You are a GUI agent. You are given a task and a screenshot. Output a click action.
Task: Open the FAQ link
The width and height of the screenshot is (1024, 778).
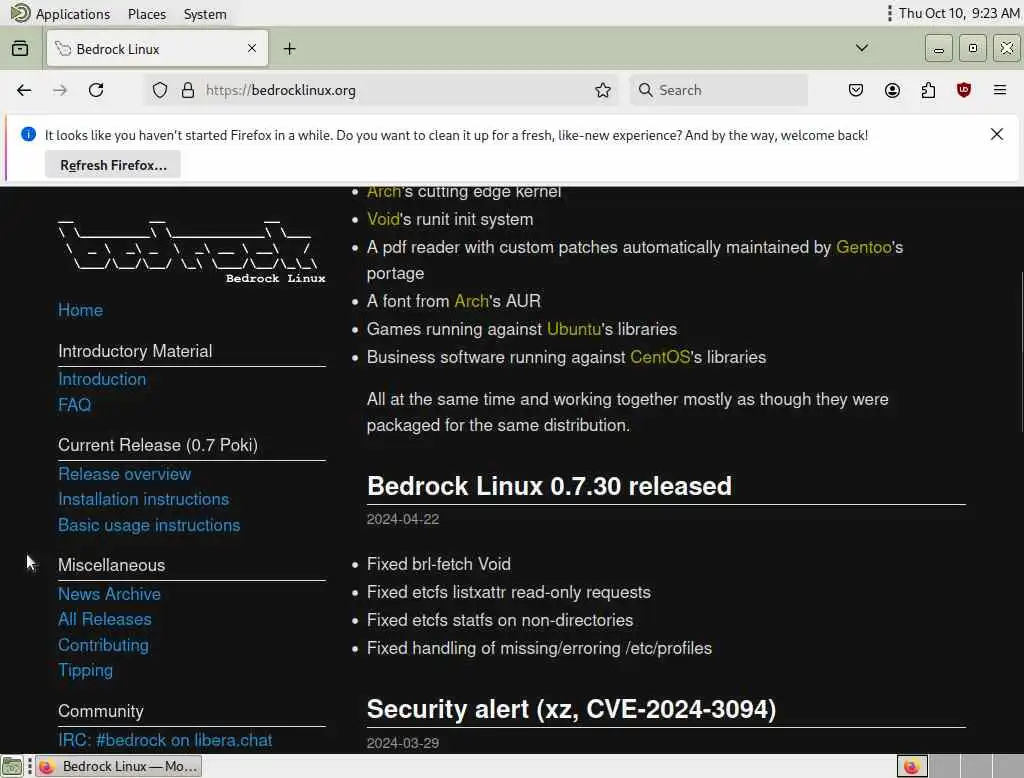click(x=74, y=404)
